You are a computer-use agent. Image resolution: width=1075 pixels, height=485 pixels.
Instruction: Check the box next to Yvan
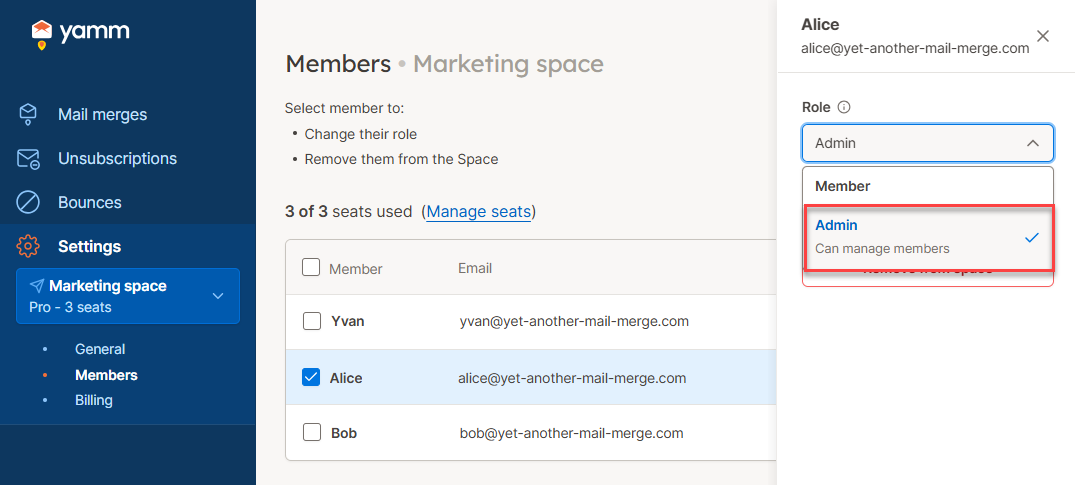(x=311, y=321)
